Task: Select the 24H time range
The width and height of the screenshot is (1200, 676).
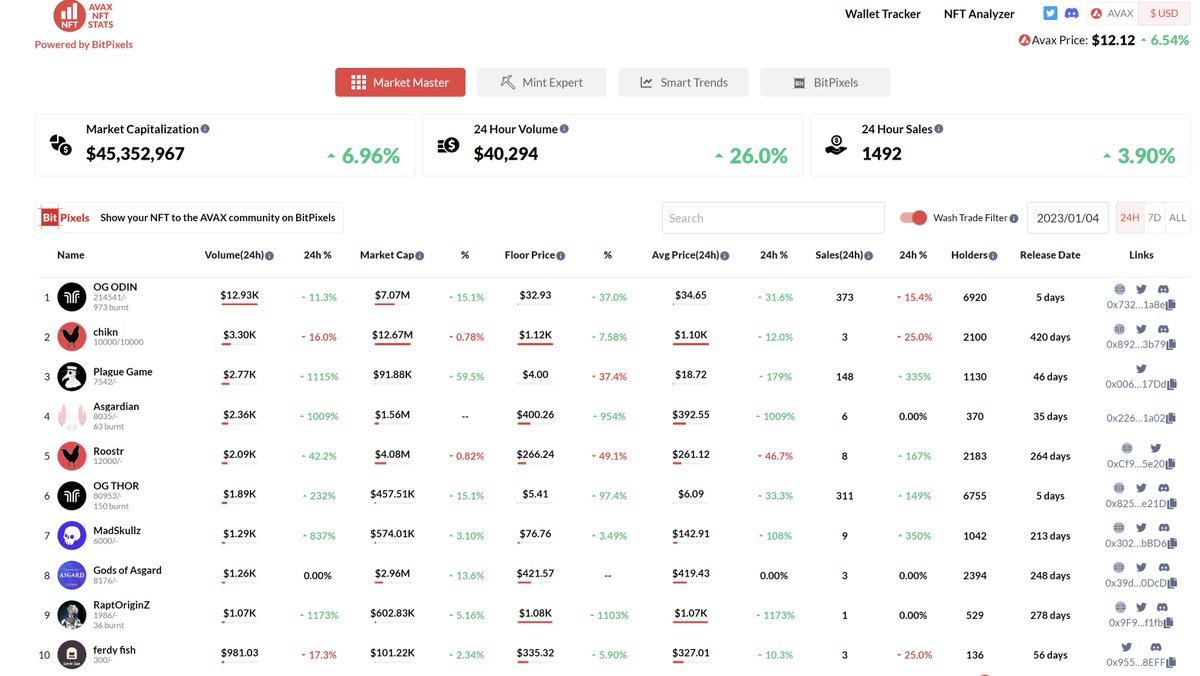Action: 1129,218
